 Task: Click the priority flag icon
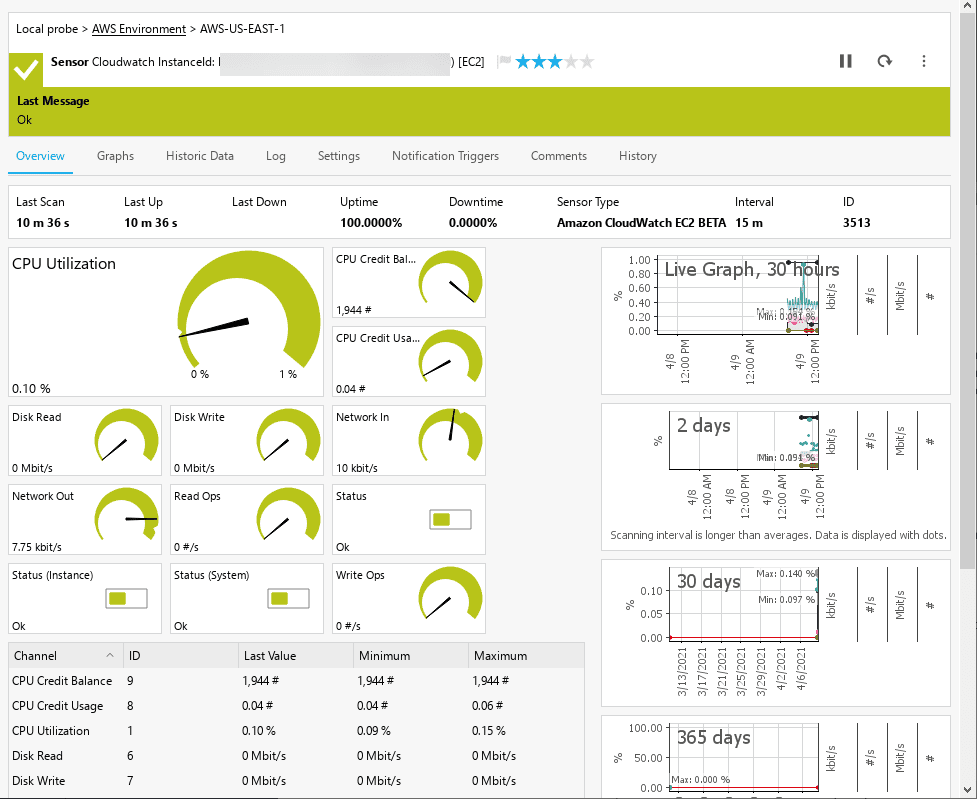coord(504,61)
